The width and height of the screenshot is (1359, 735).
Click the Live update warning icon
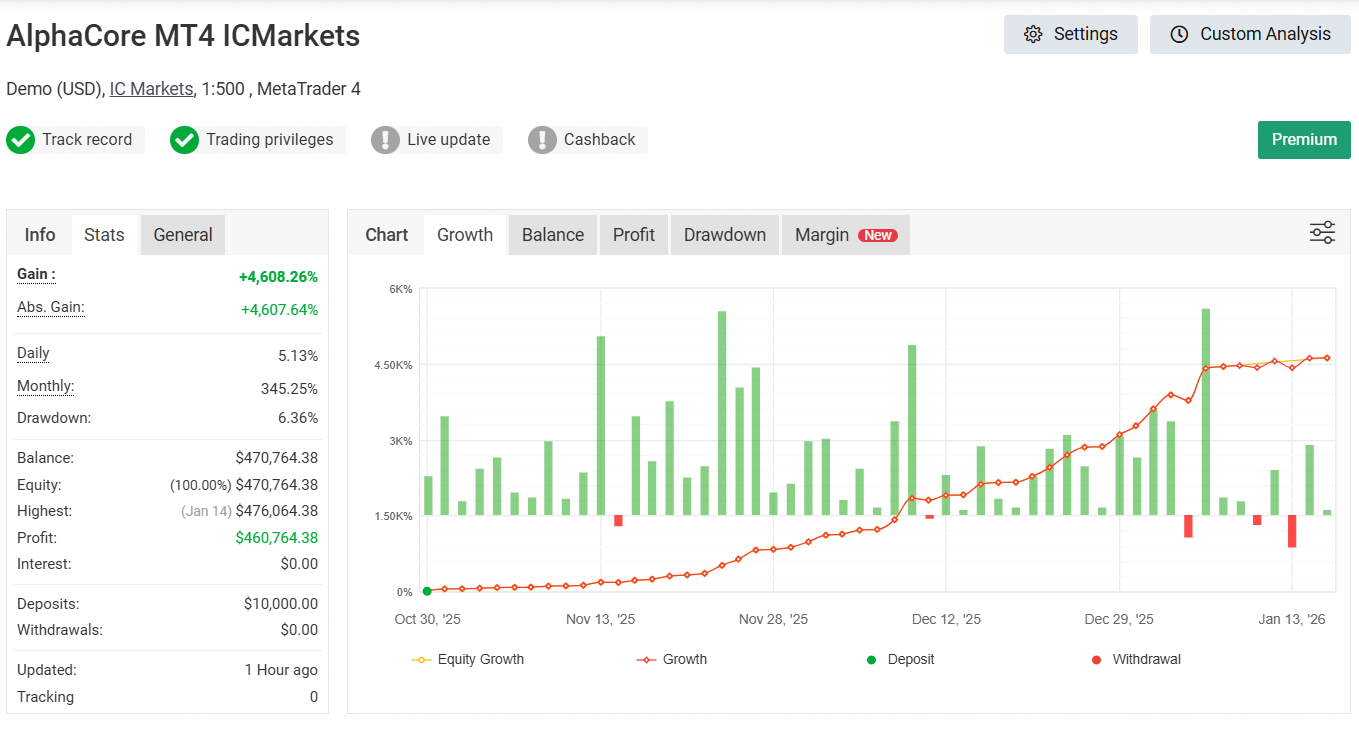(x=385, y=140)
